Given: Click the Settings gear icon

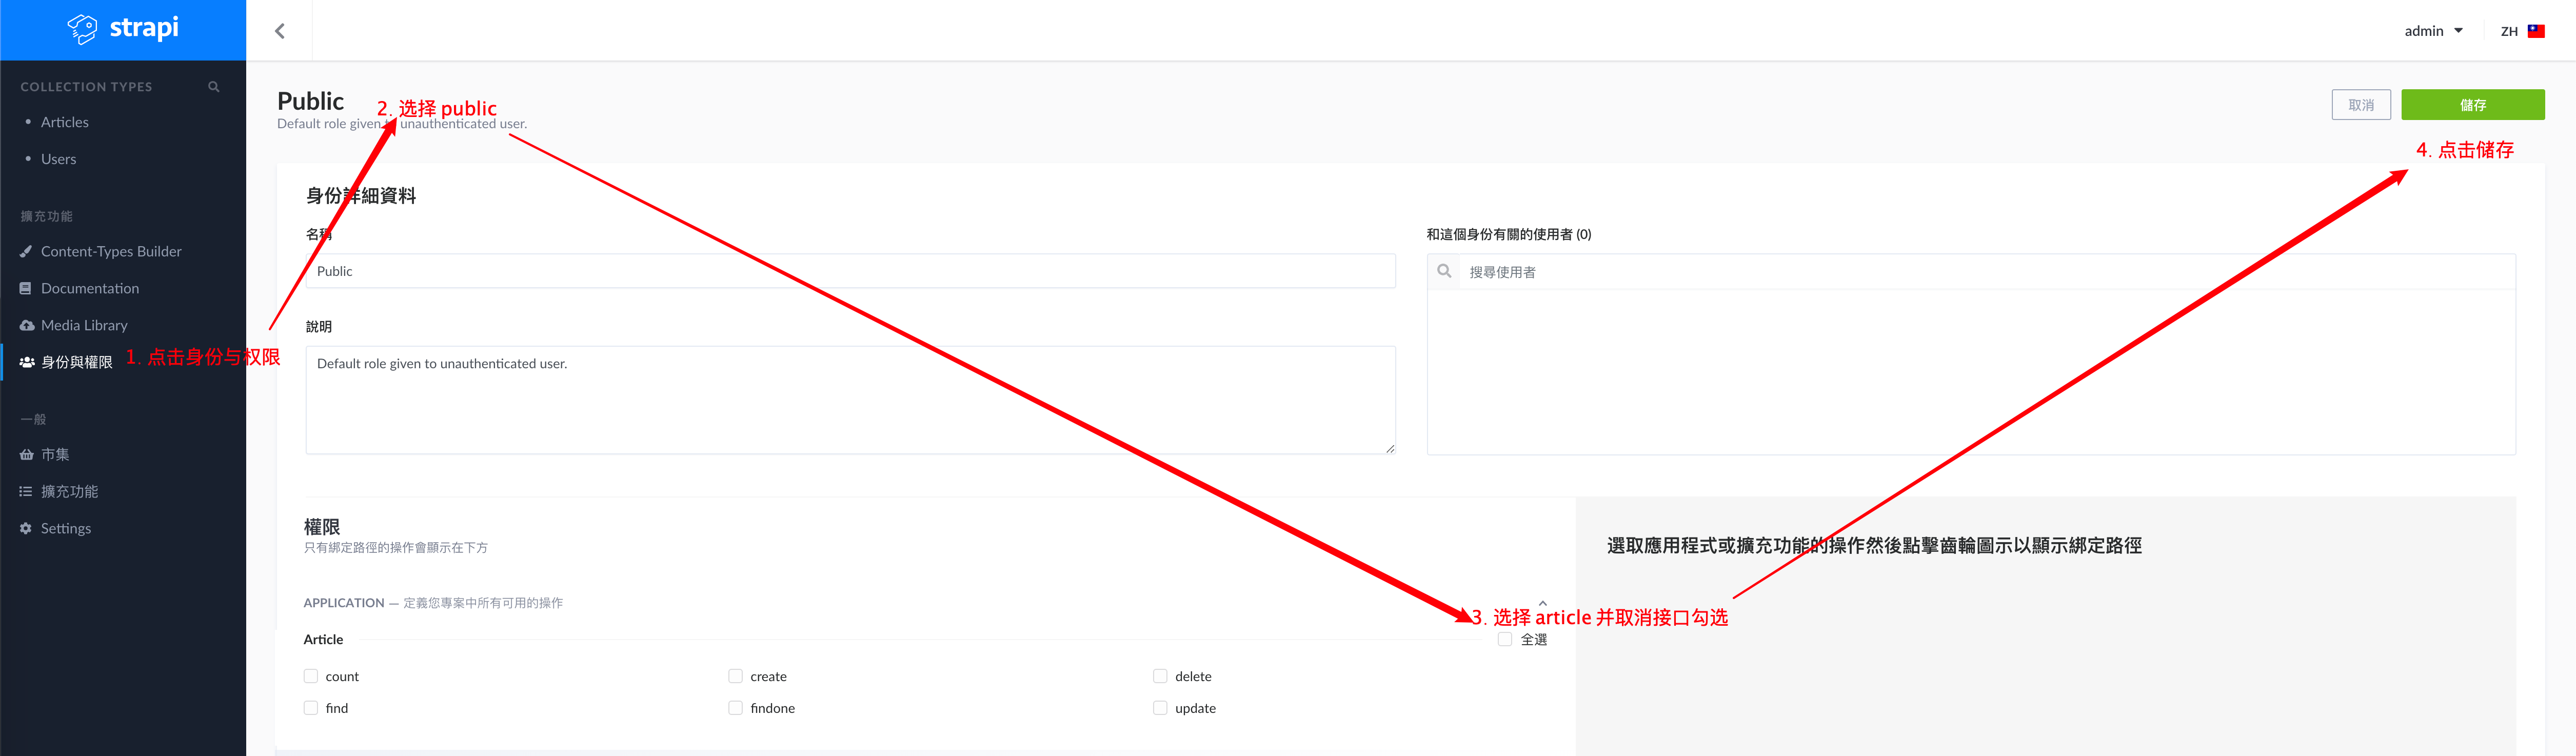Looking at the screenshot, I should [x=26, y=528].
